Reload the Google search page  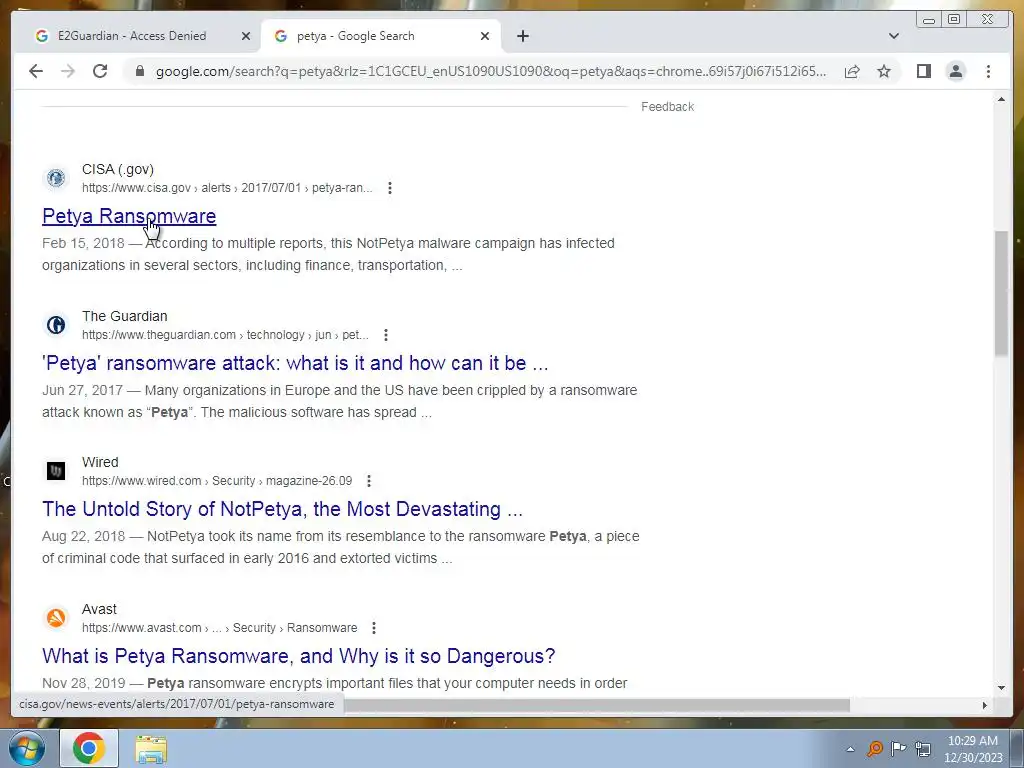pos(100,71)
